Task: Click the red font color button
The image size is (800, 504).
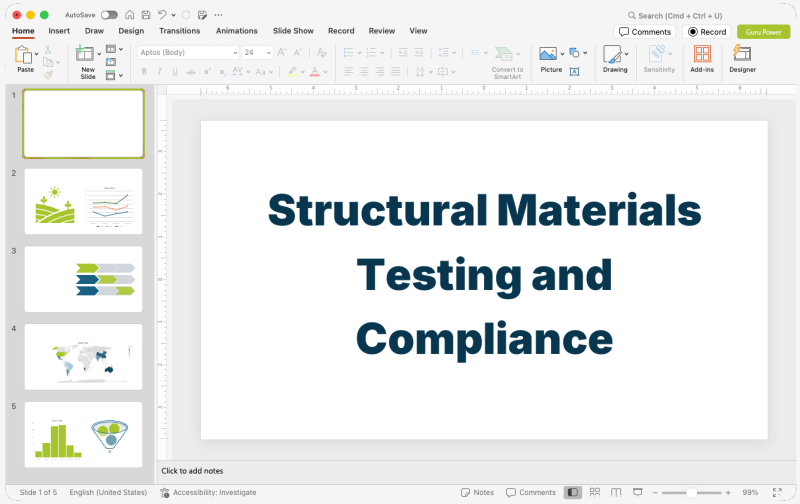Action: coord(315,72)
